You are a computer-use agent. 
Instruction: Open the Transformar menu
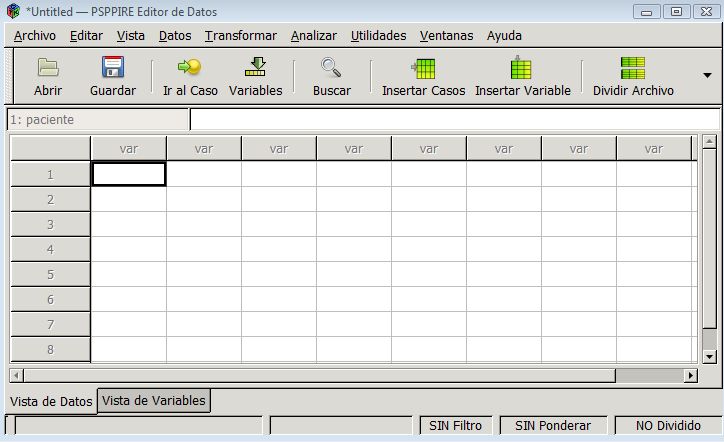[x=241, y=35]
